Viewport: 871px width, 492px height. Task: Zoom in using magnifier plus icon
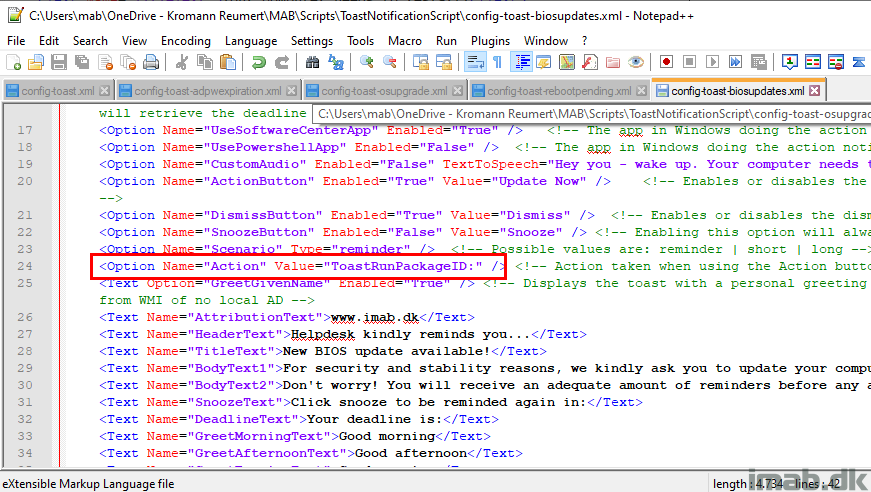point(367,62)
